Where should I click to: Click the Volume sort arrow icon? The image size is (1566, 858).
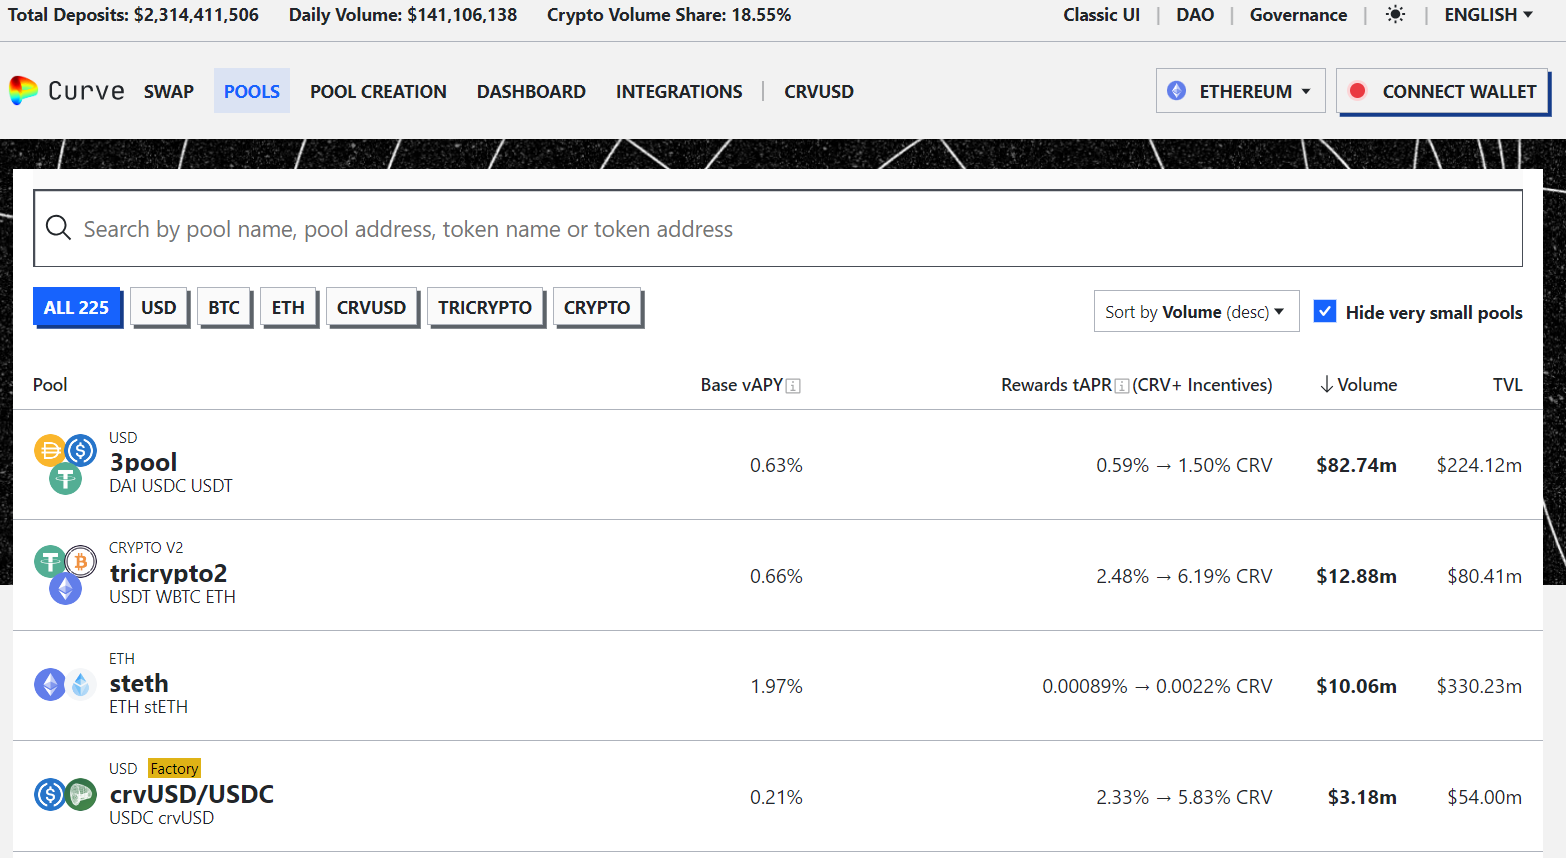pyautogui.click(x=1326, y=385)
